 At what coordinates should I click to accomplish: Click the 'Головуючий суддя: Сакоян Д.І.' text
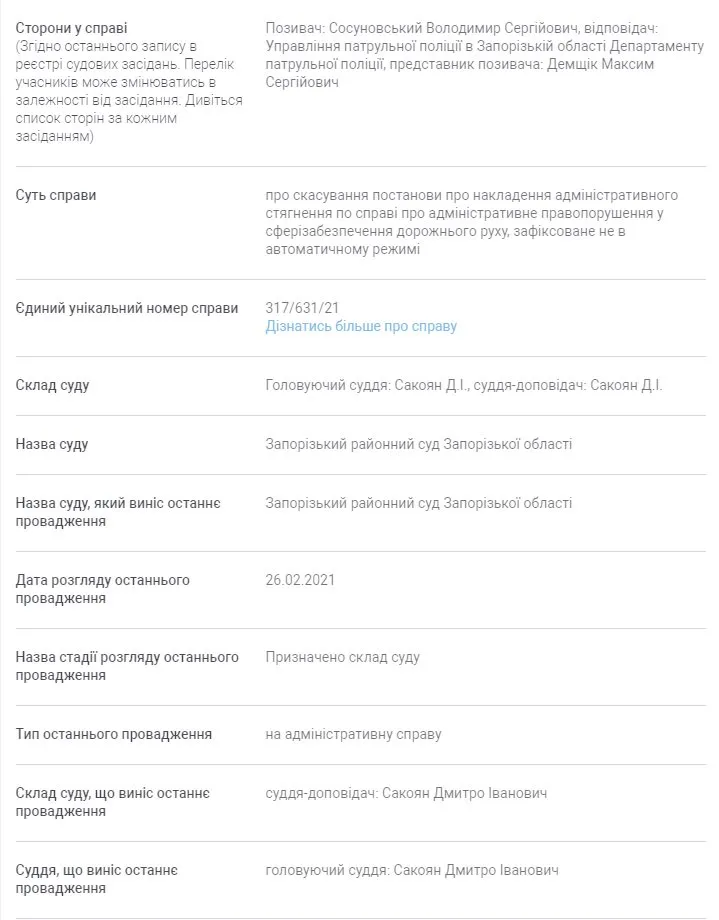367,385
